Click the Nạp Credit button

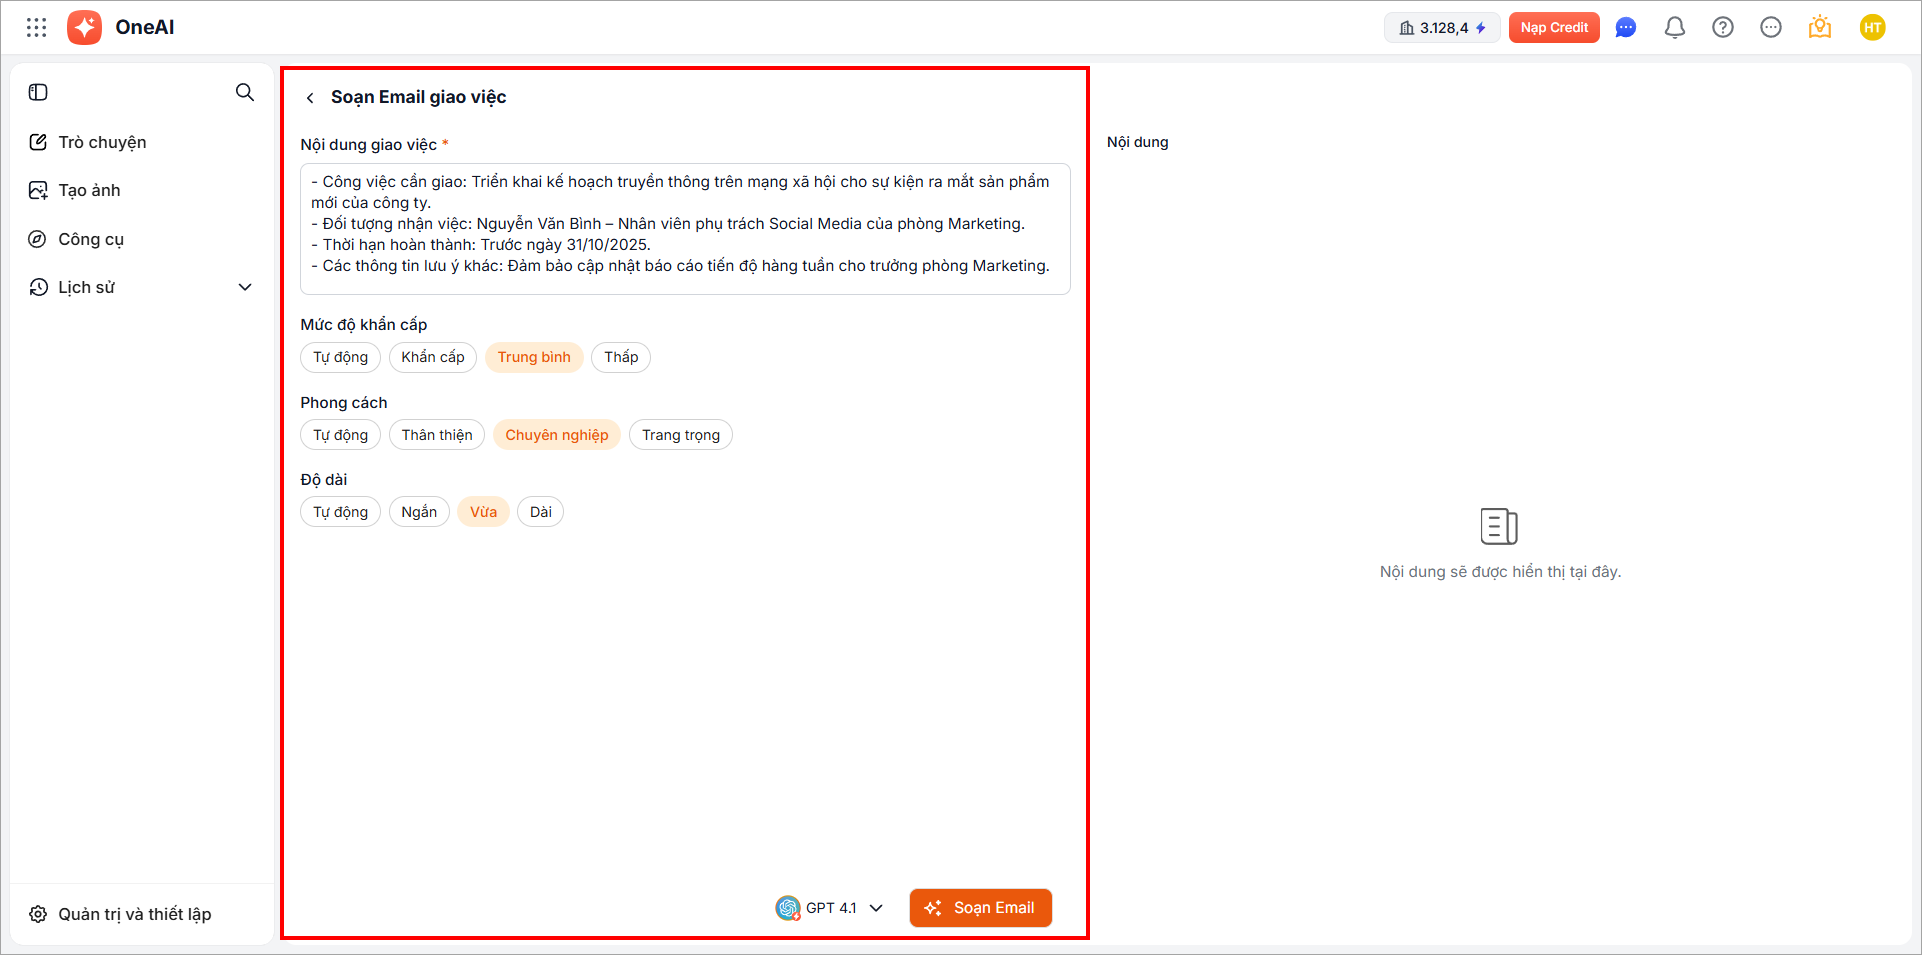pos(1554,28)
